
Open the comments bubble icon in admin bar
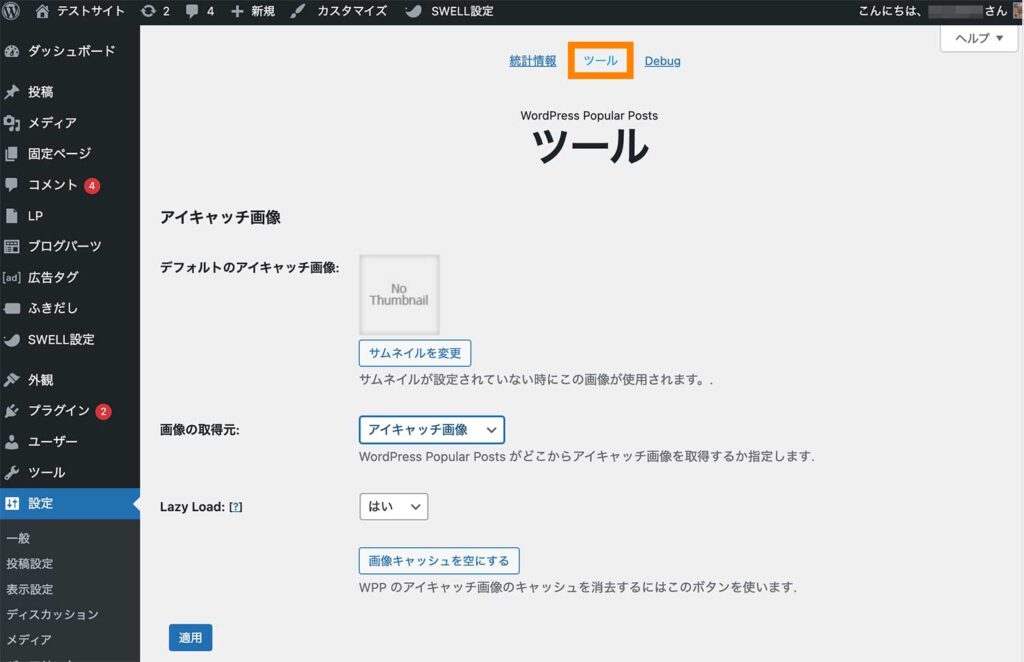(193, 11)
